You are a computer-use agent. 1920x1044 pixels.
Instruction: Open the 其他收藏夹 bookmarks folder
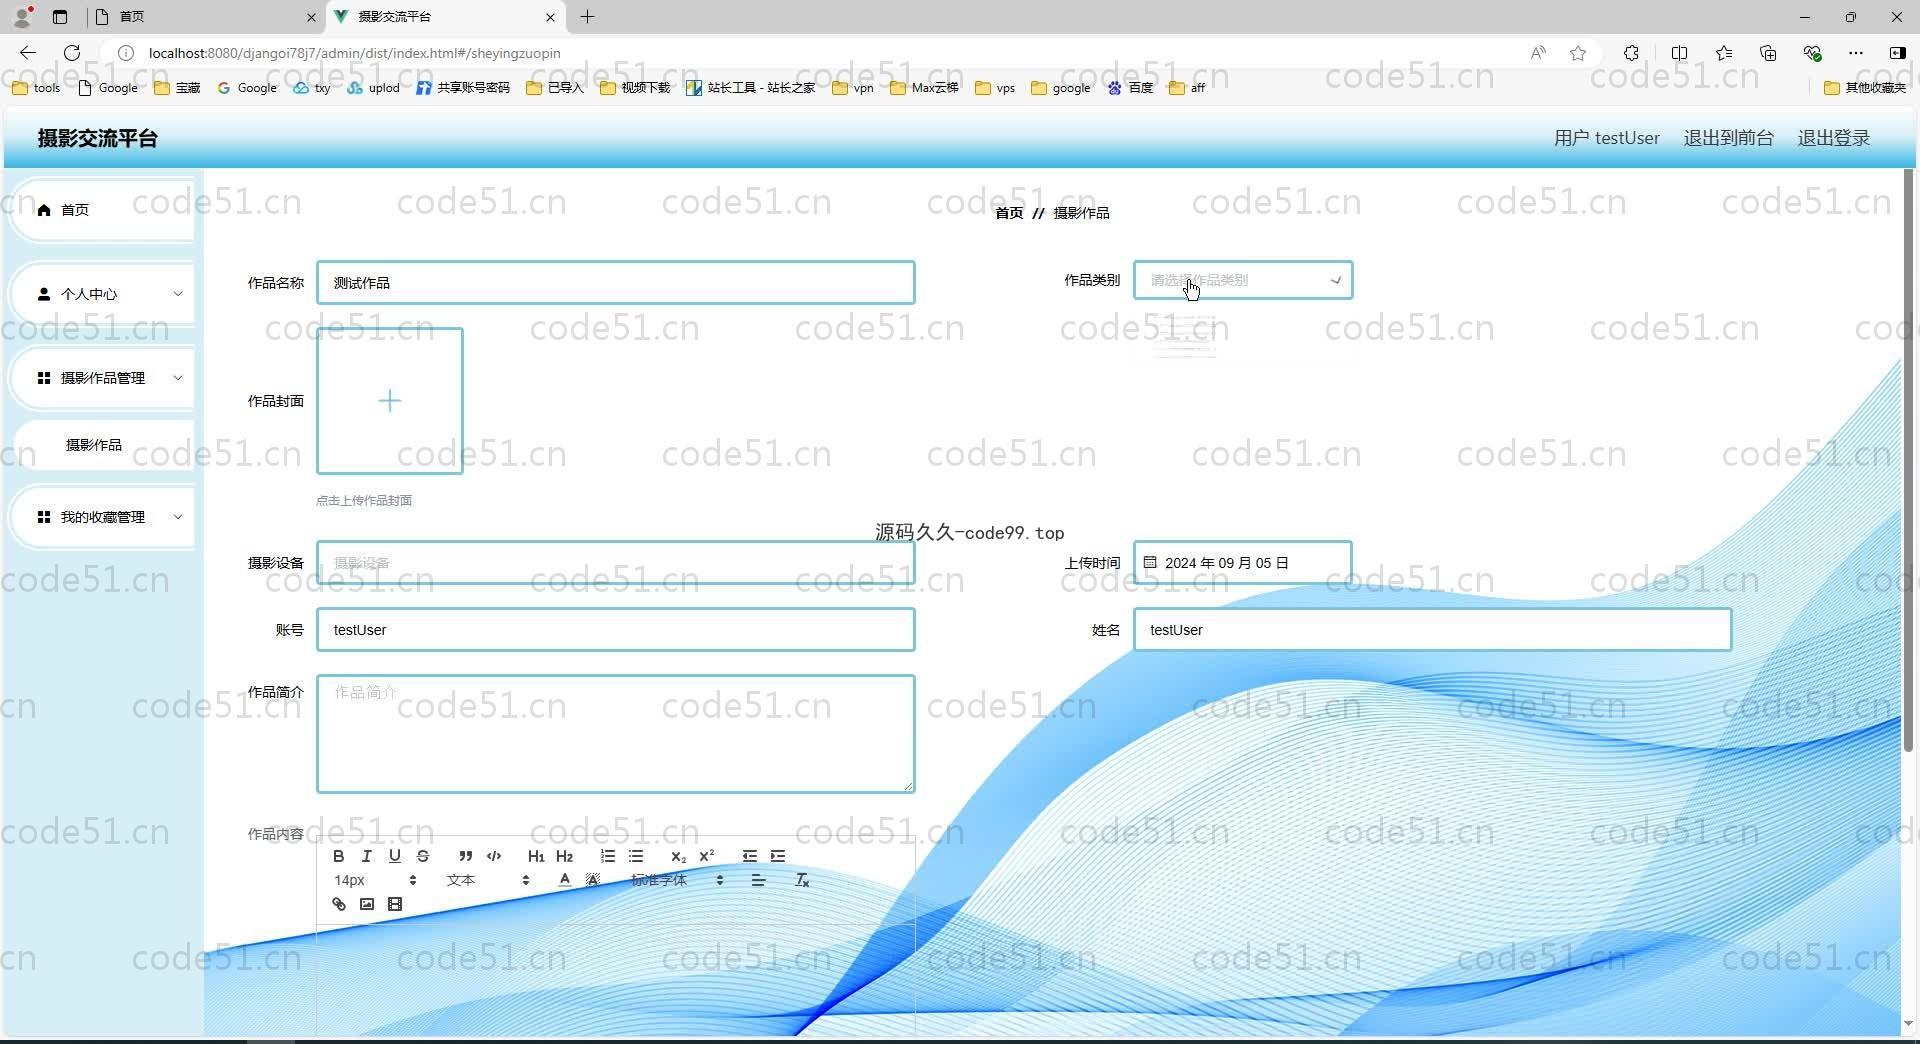tap(1865, 88)
